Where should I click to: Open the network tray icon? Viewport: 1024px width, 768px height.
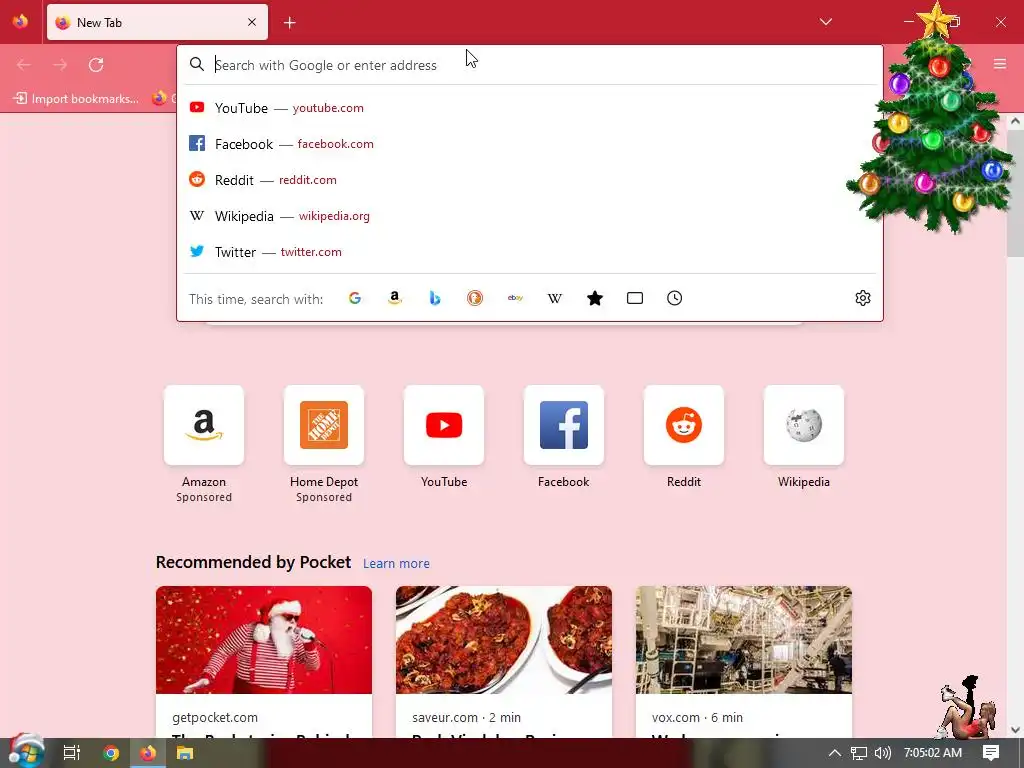pos(859,753)
